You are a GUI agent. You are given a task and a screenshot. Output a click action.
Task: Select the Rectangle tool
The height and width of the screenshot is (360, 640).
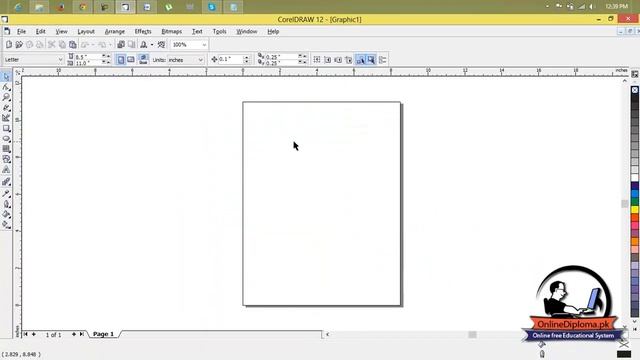(6, 129)
